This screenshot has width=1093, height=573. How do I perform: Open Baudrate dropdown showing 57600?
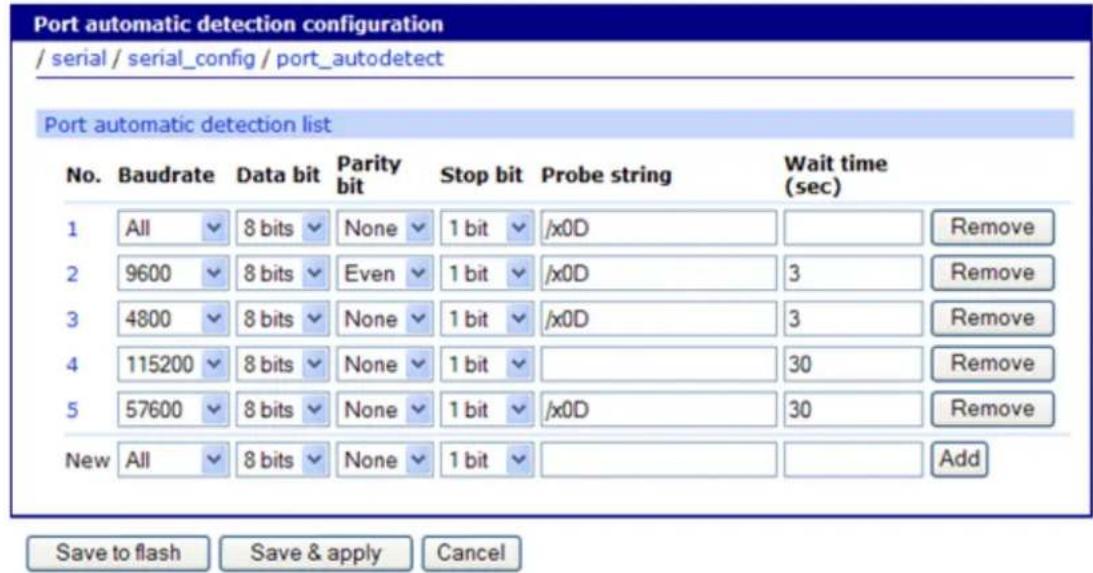[173, 409]
